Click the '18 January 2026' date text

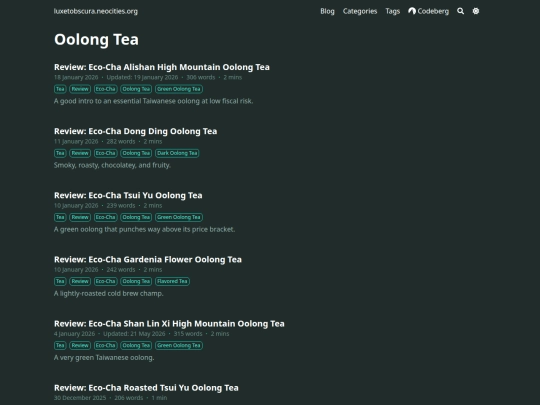(x=76, y=77)
